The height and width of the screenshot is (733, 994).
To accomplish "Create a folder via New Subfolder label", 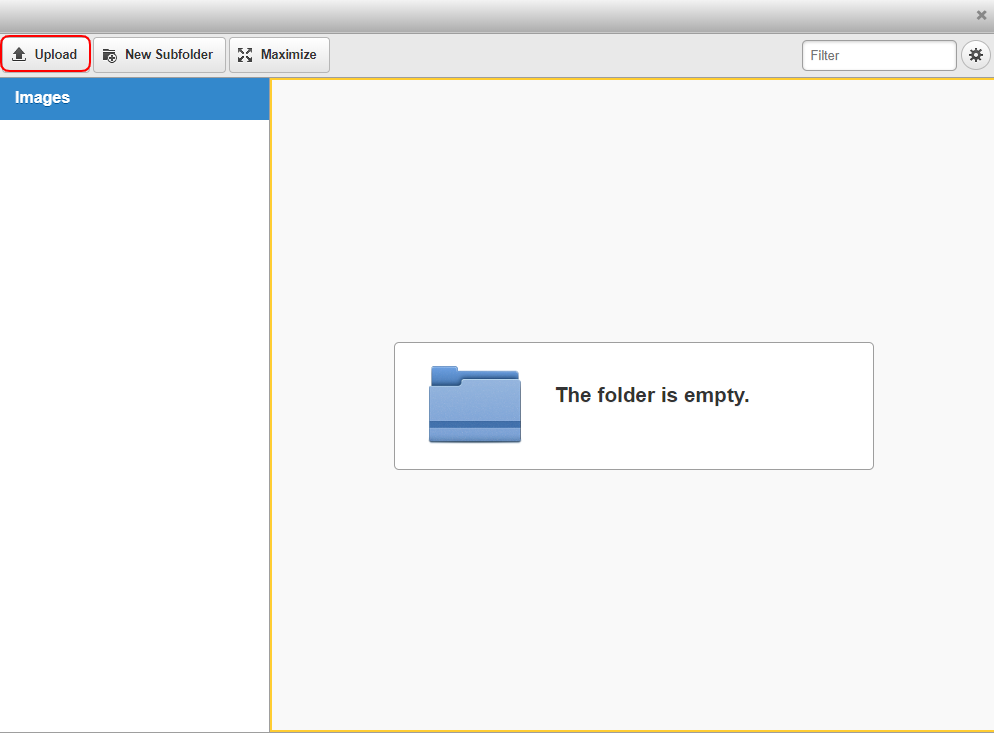I will [168, 55].
